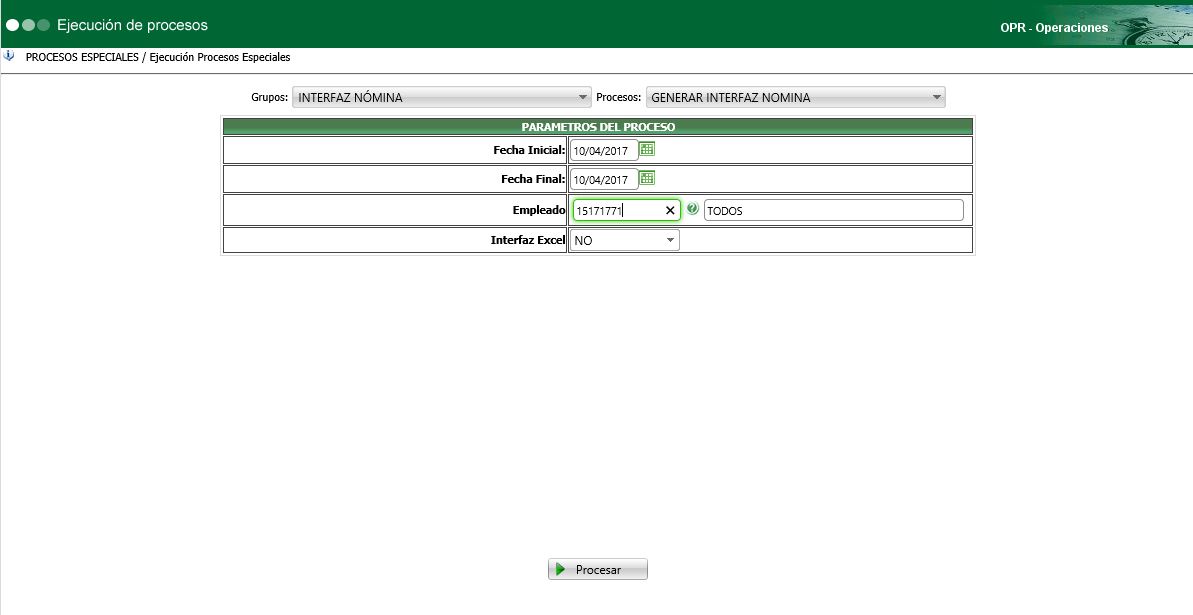
Task: Click the TODOS employee name field
Action: pyautogui.click(x=834, y=211)
